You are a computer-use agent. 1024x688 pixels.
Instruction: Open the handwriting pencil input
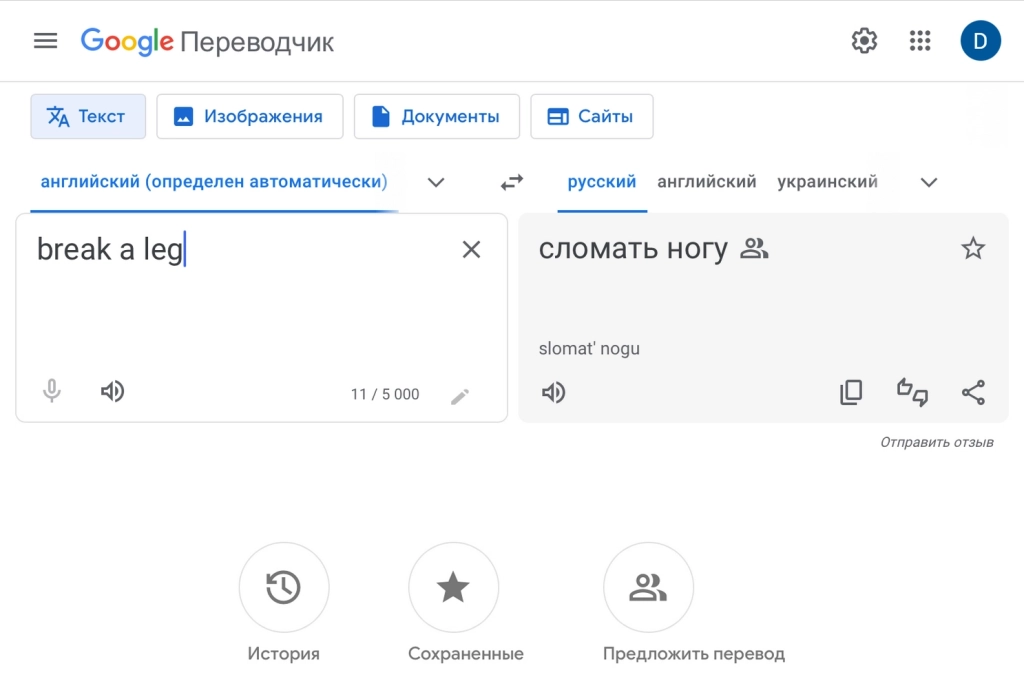pyautogui.click(x=460, y=396)
